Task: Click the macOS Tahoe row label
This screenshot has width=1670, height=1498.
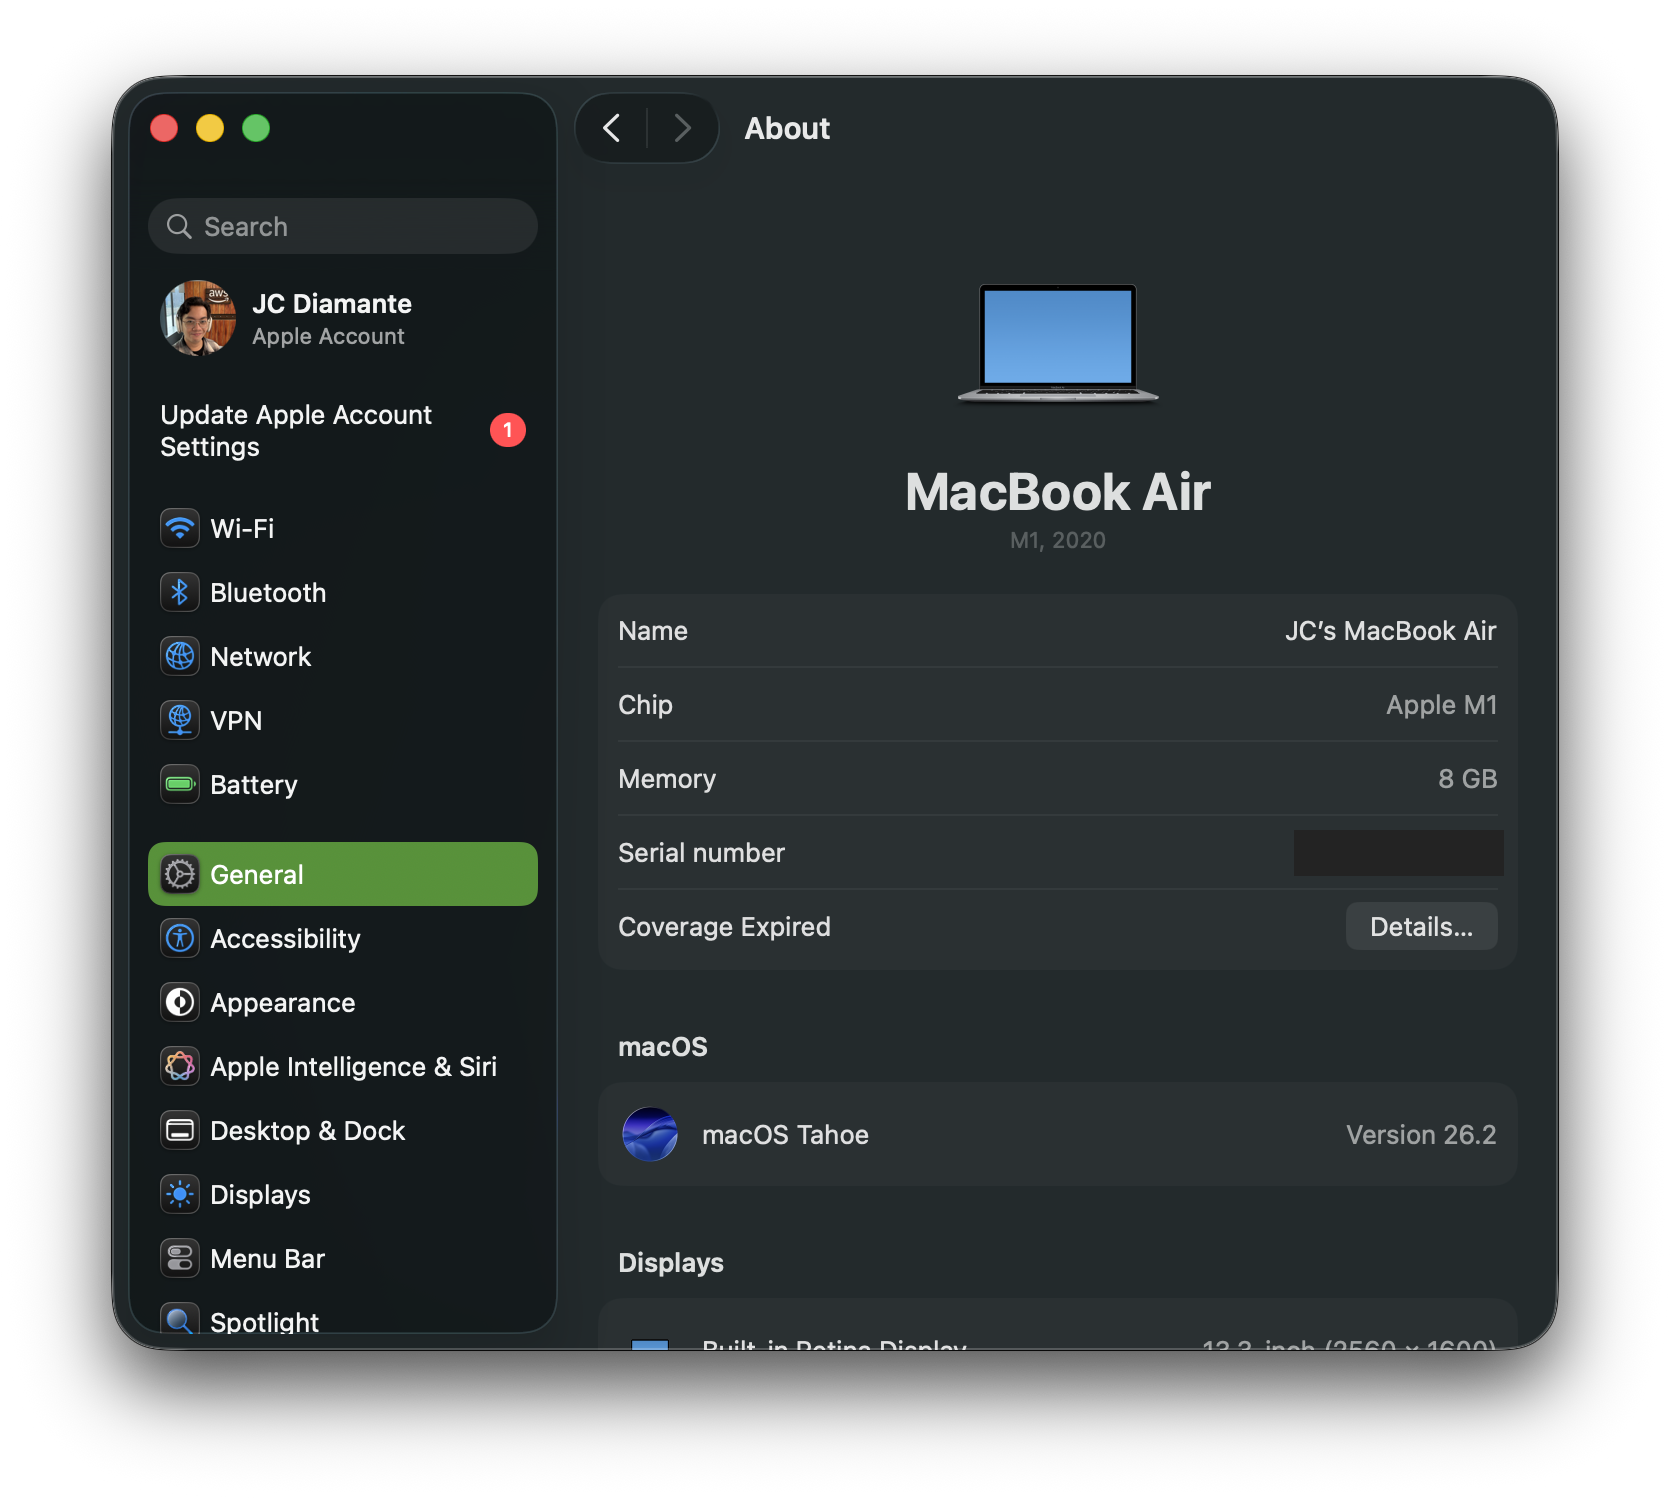Action: [785, 1134]
